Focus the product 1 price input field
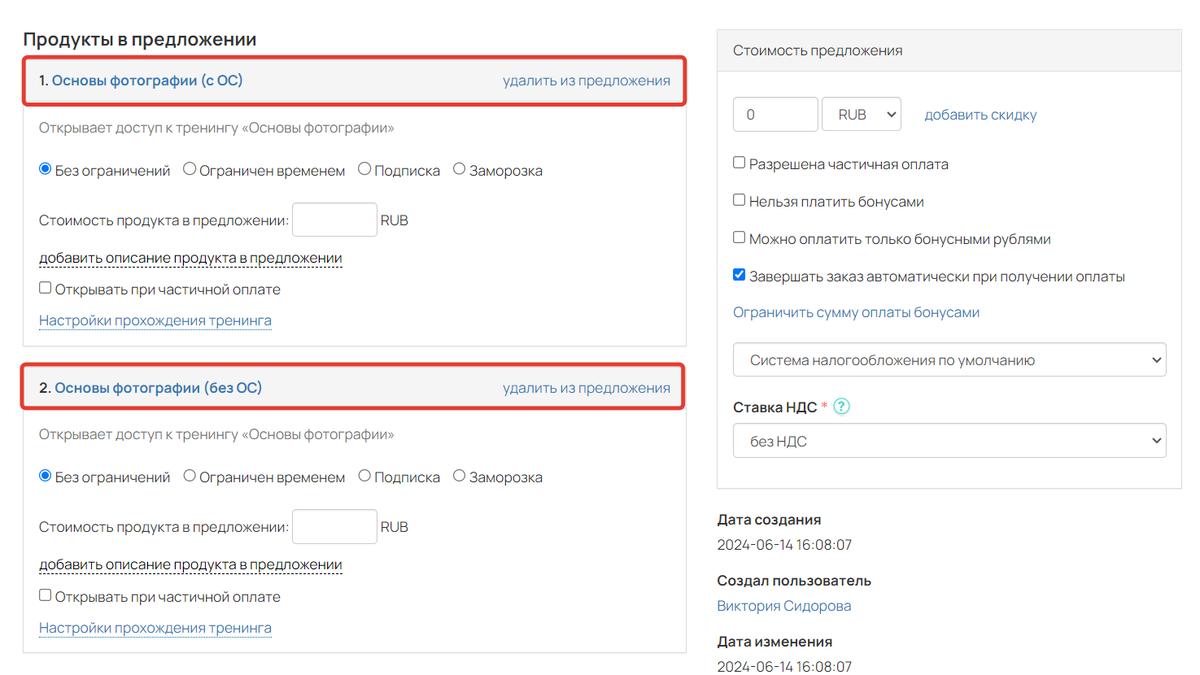Screen dimensions: 1200x675 point(334,220)
